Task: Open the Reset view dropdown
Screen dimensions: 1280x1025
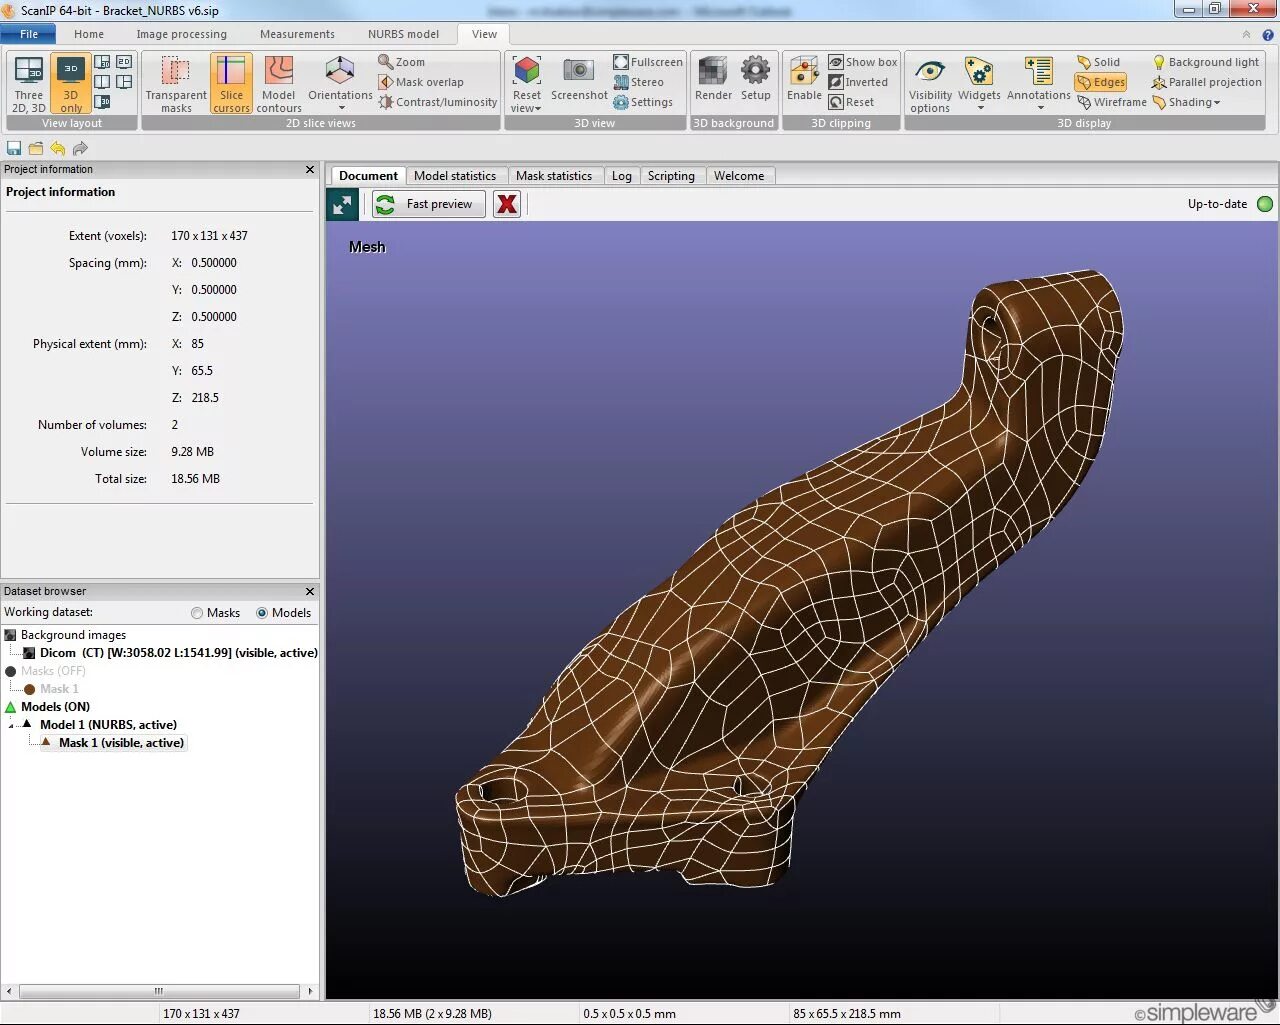Action: pos(527,84)
